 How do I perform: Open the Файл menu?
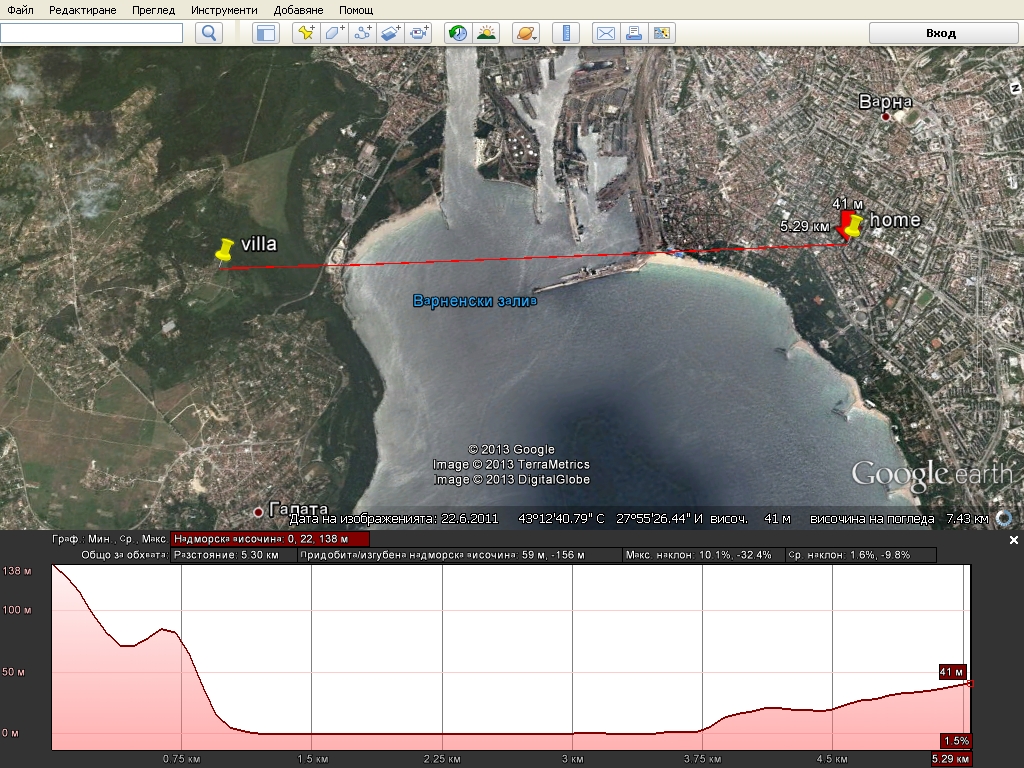[x=20, y=9]
